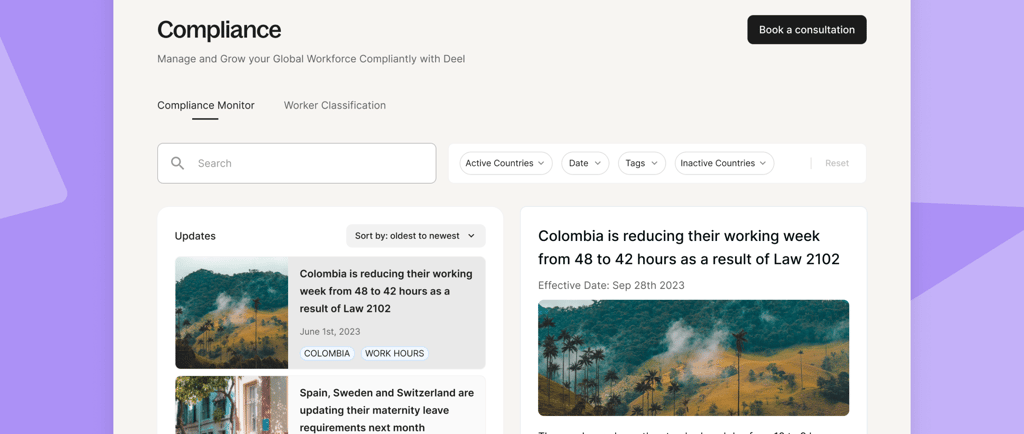The image size is (1024, 434).
Task: Click the Inactive Countries chevron arrow
Action: pos(763,163)
